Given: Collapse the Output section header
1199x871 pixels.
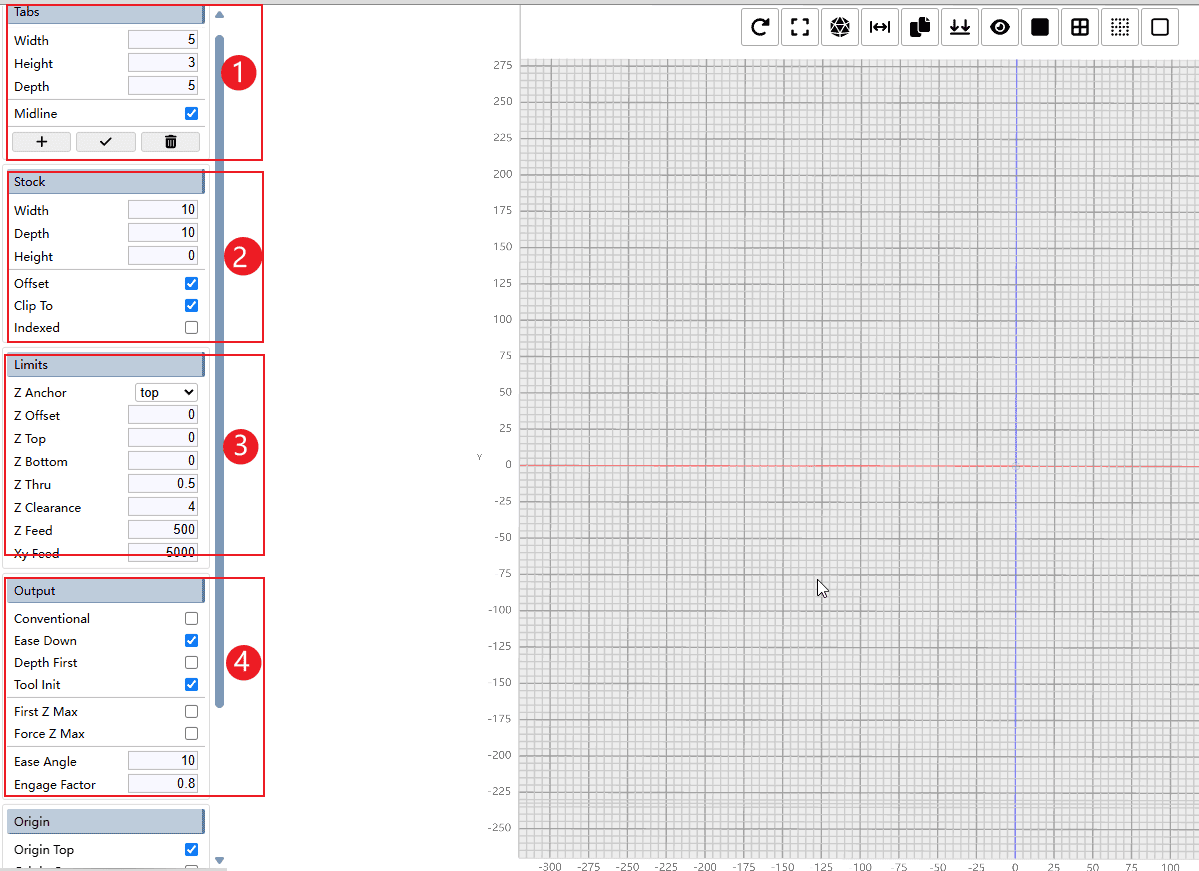Looking at the screenshot, I should [105, 591].
